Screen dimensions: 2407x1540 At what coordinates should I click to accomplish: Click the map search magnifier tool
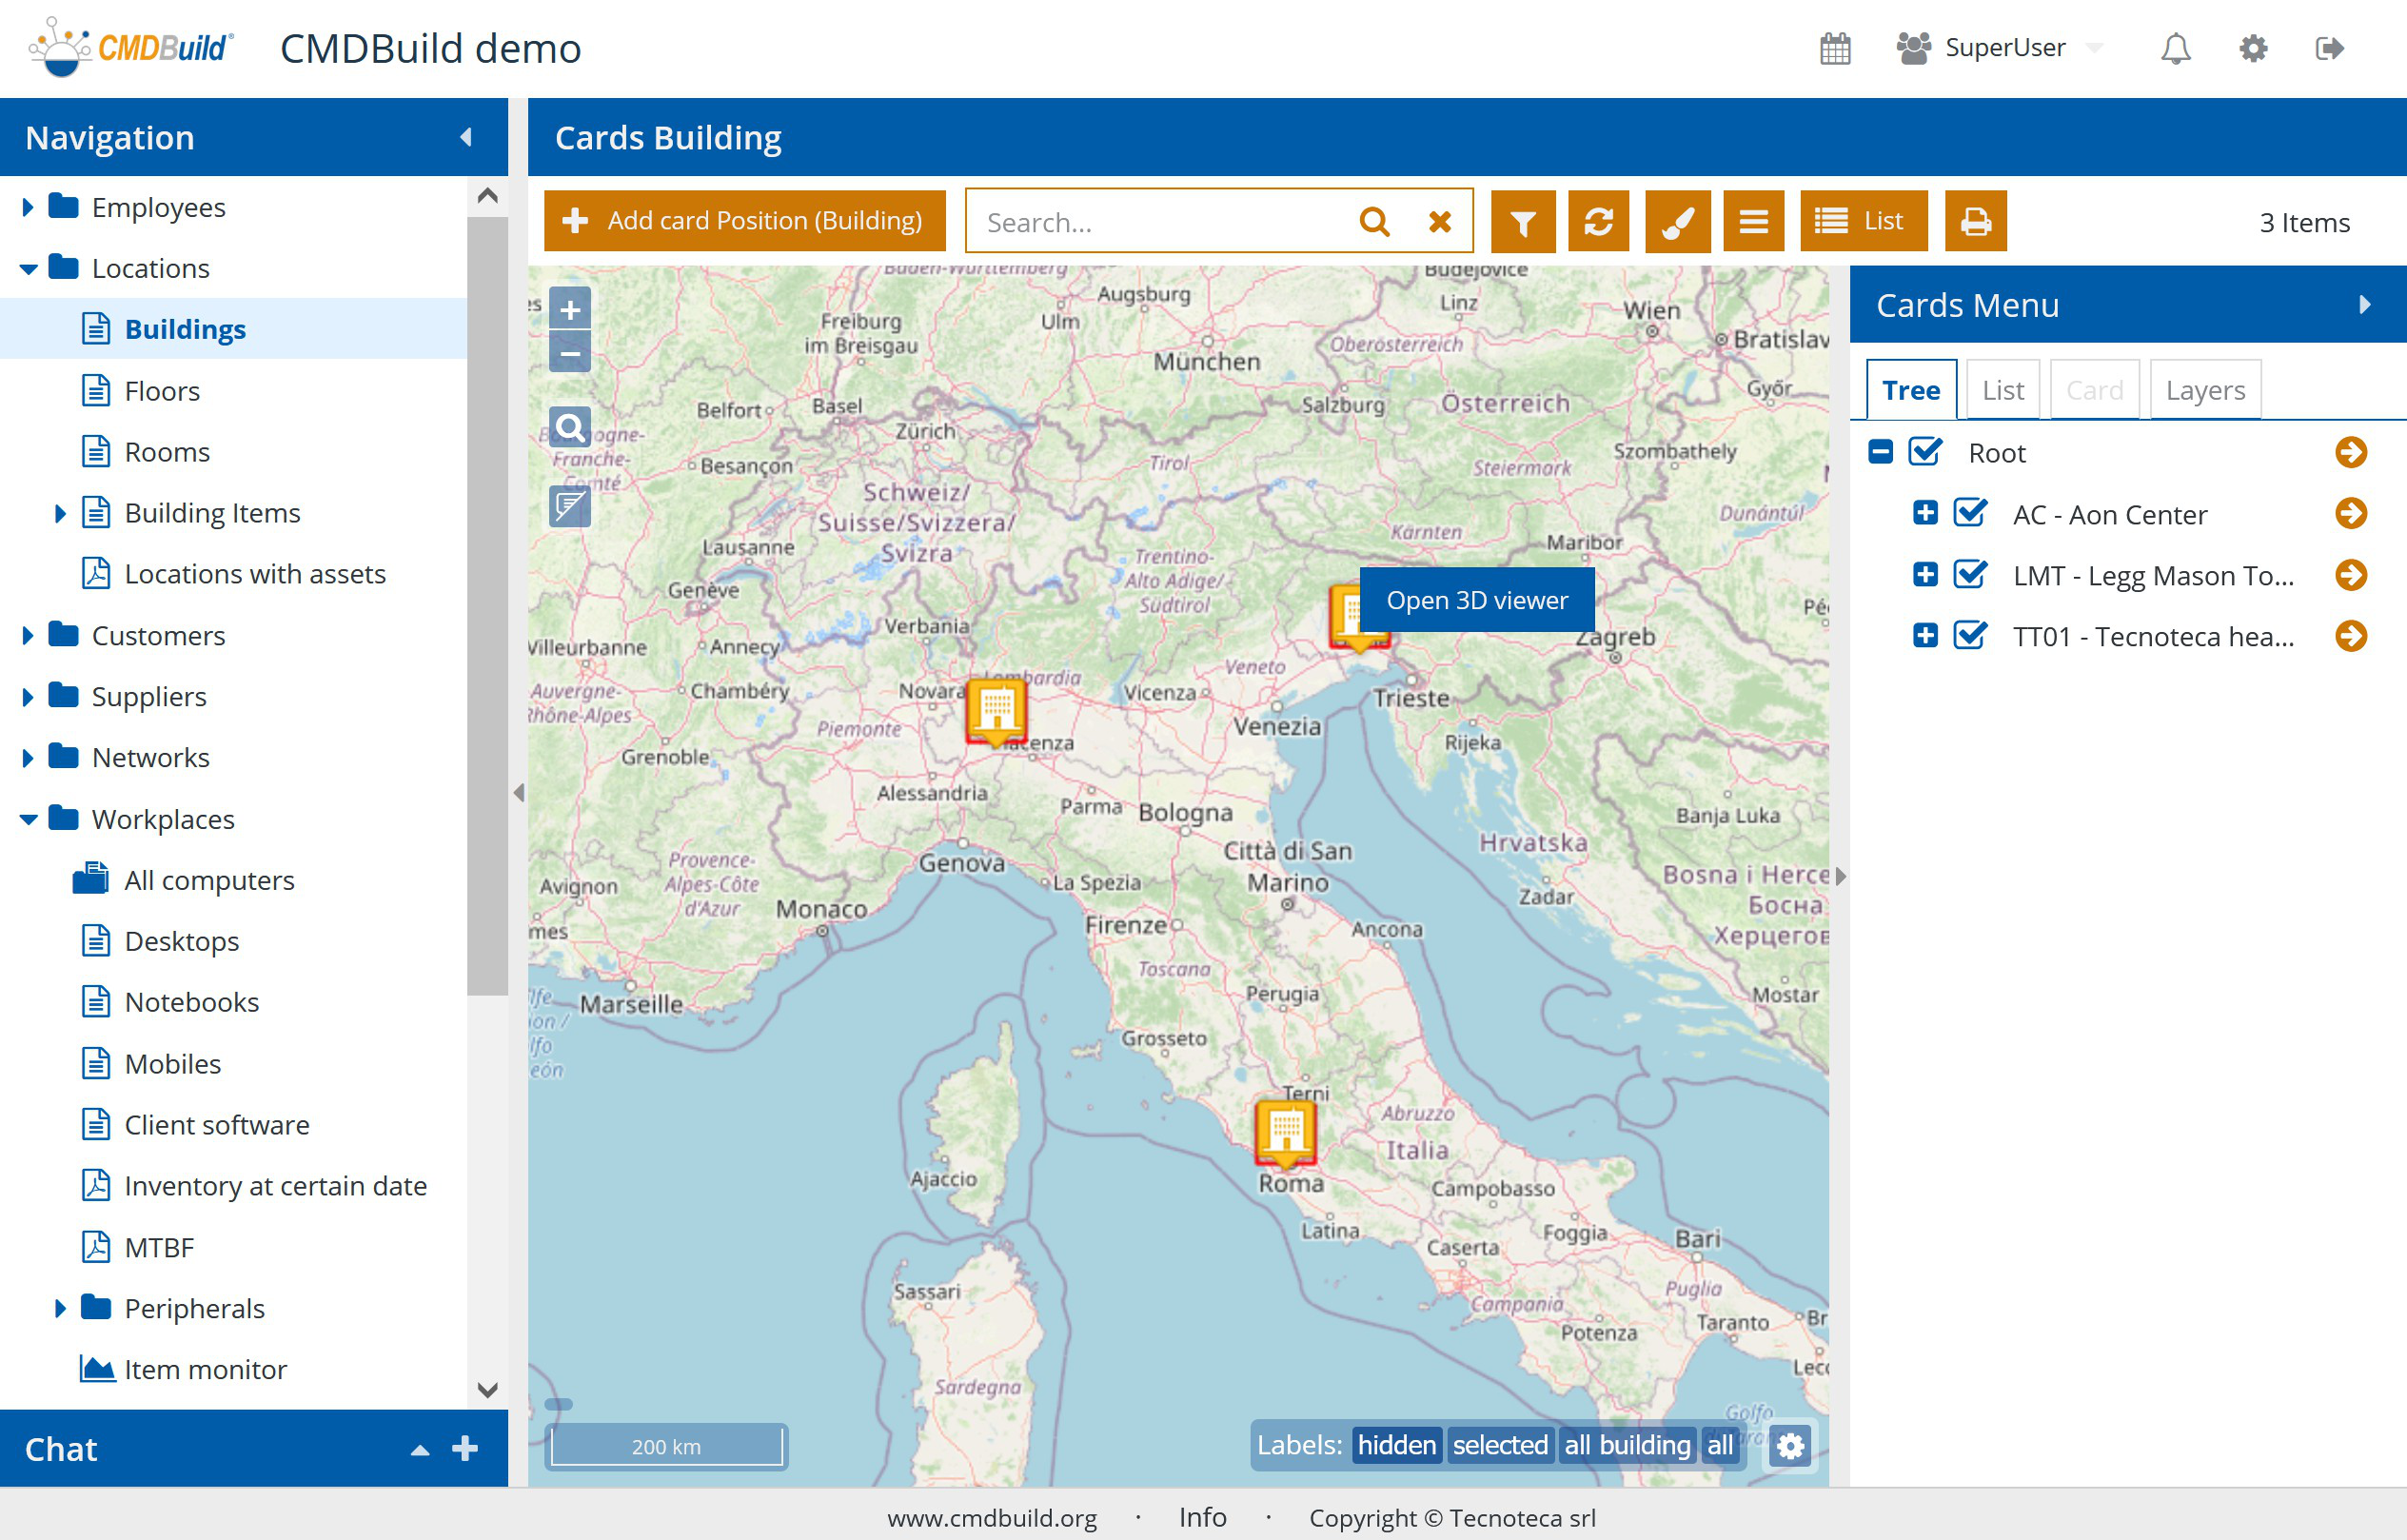(x=570, y=428)
